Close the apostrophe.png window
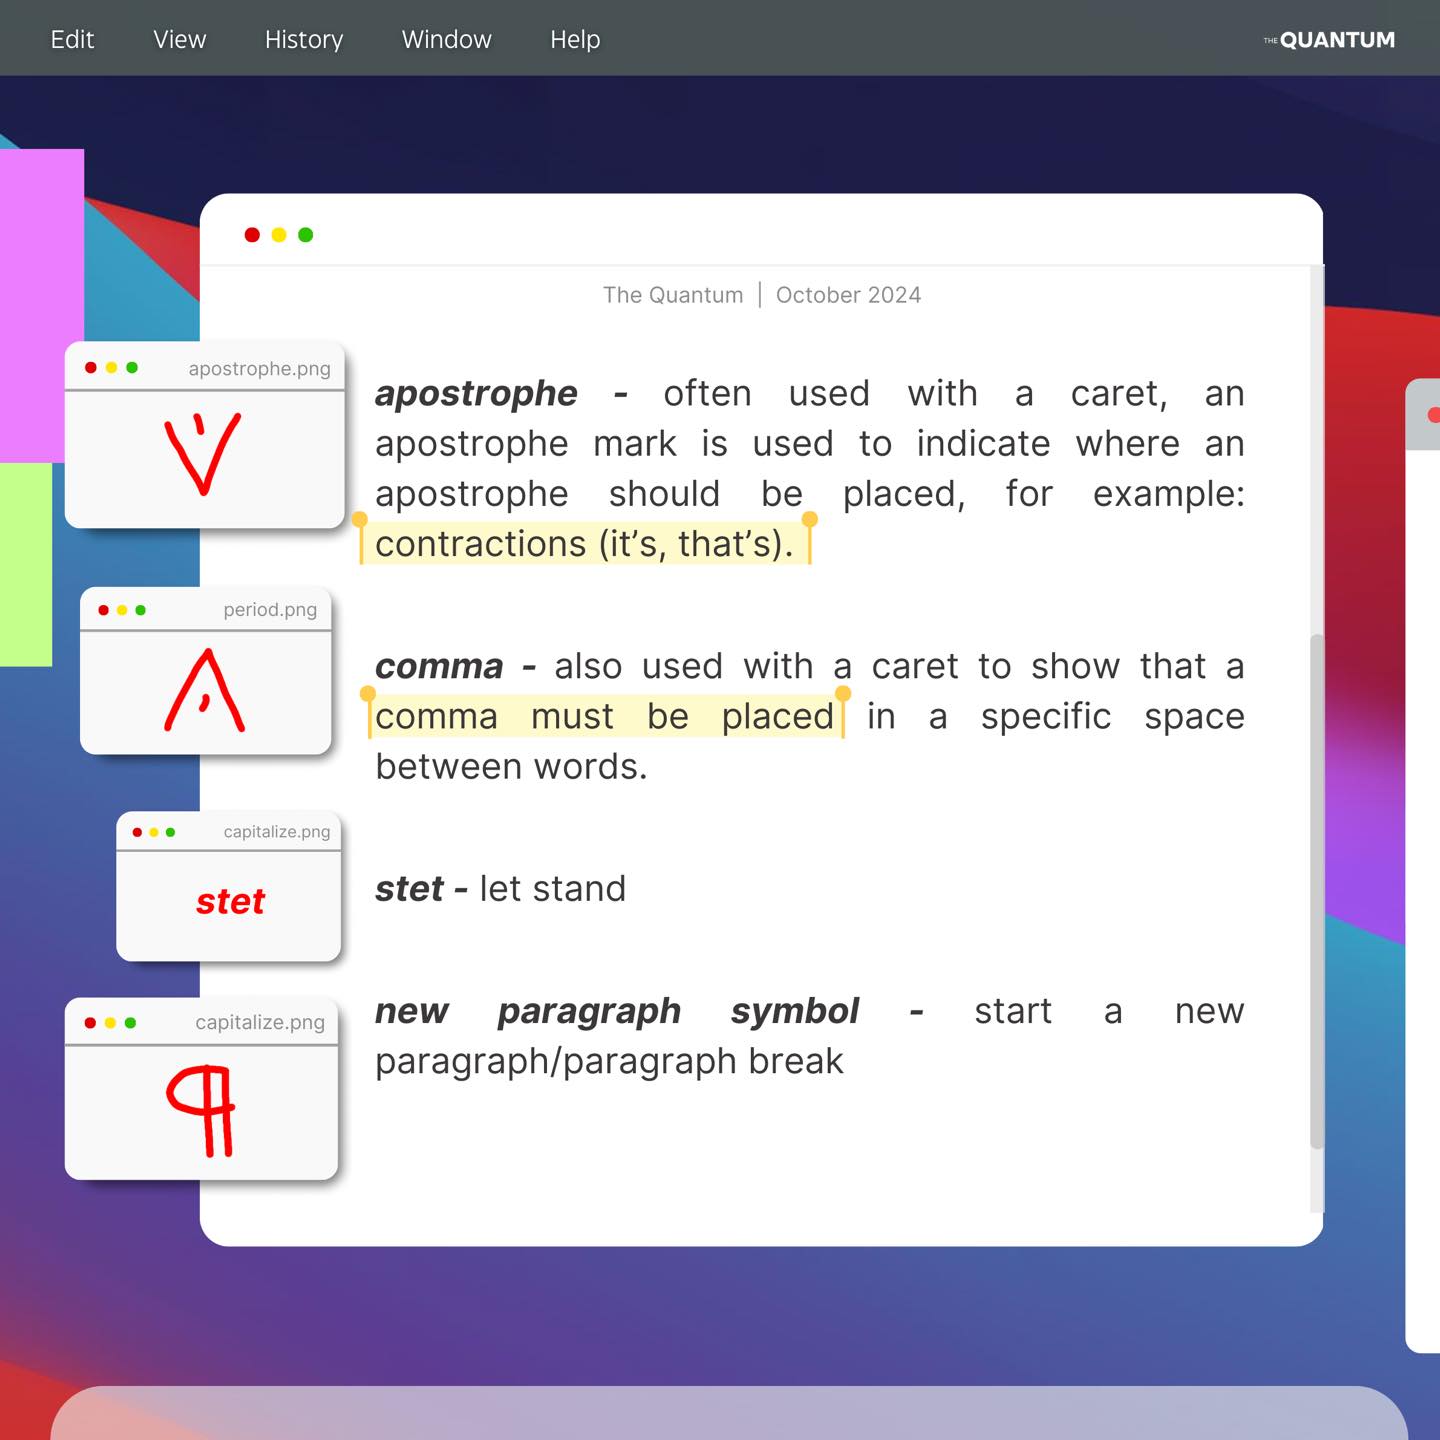The width and height of the screenshot is (1440, 1440). (91, 368)
